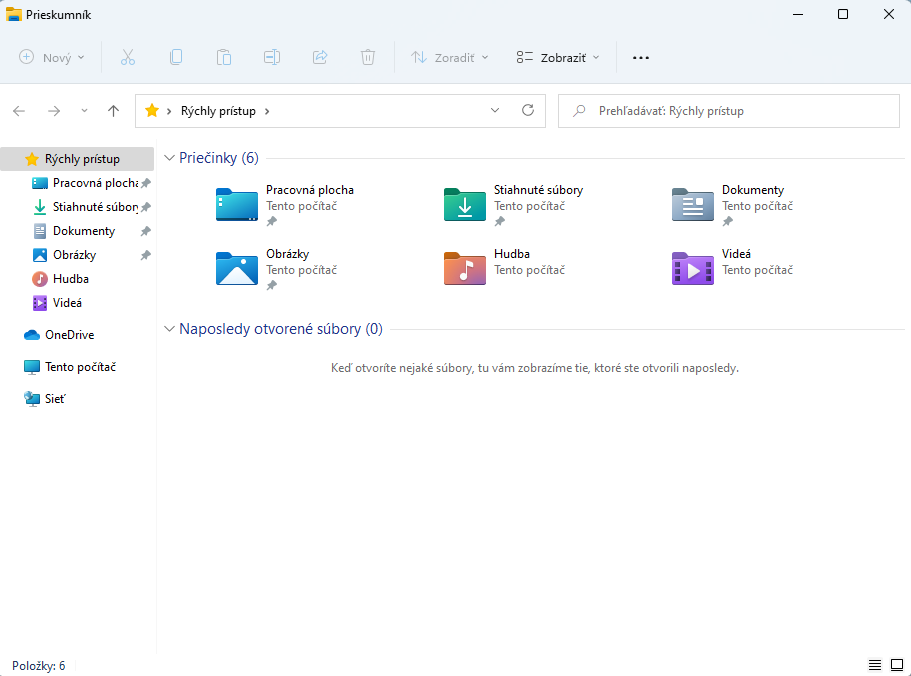Open the Obrázky folder in main pane

pyautogui.click(x=236, y=268)
